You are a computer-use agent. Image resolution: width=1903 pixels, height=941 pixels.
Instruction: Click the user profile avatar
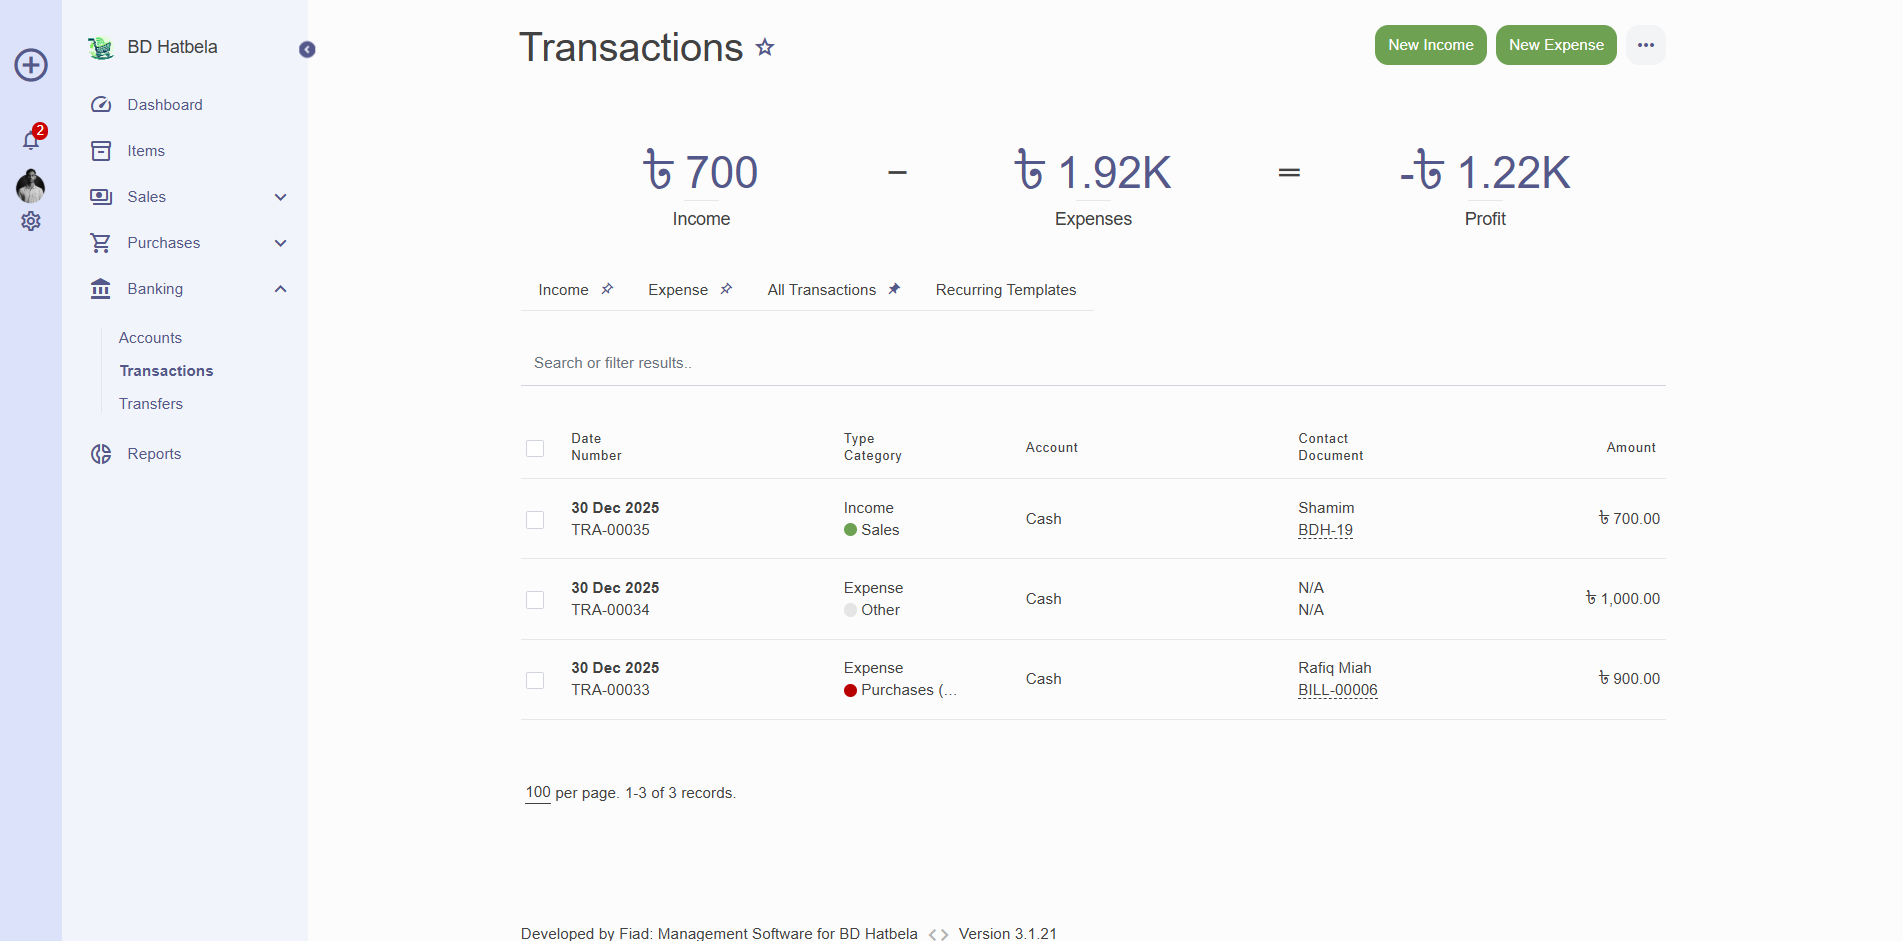(x=31, y=186)
